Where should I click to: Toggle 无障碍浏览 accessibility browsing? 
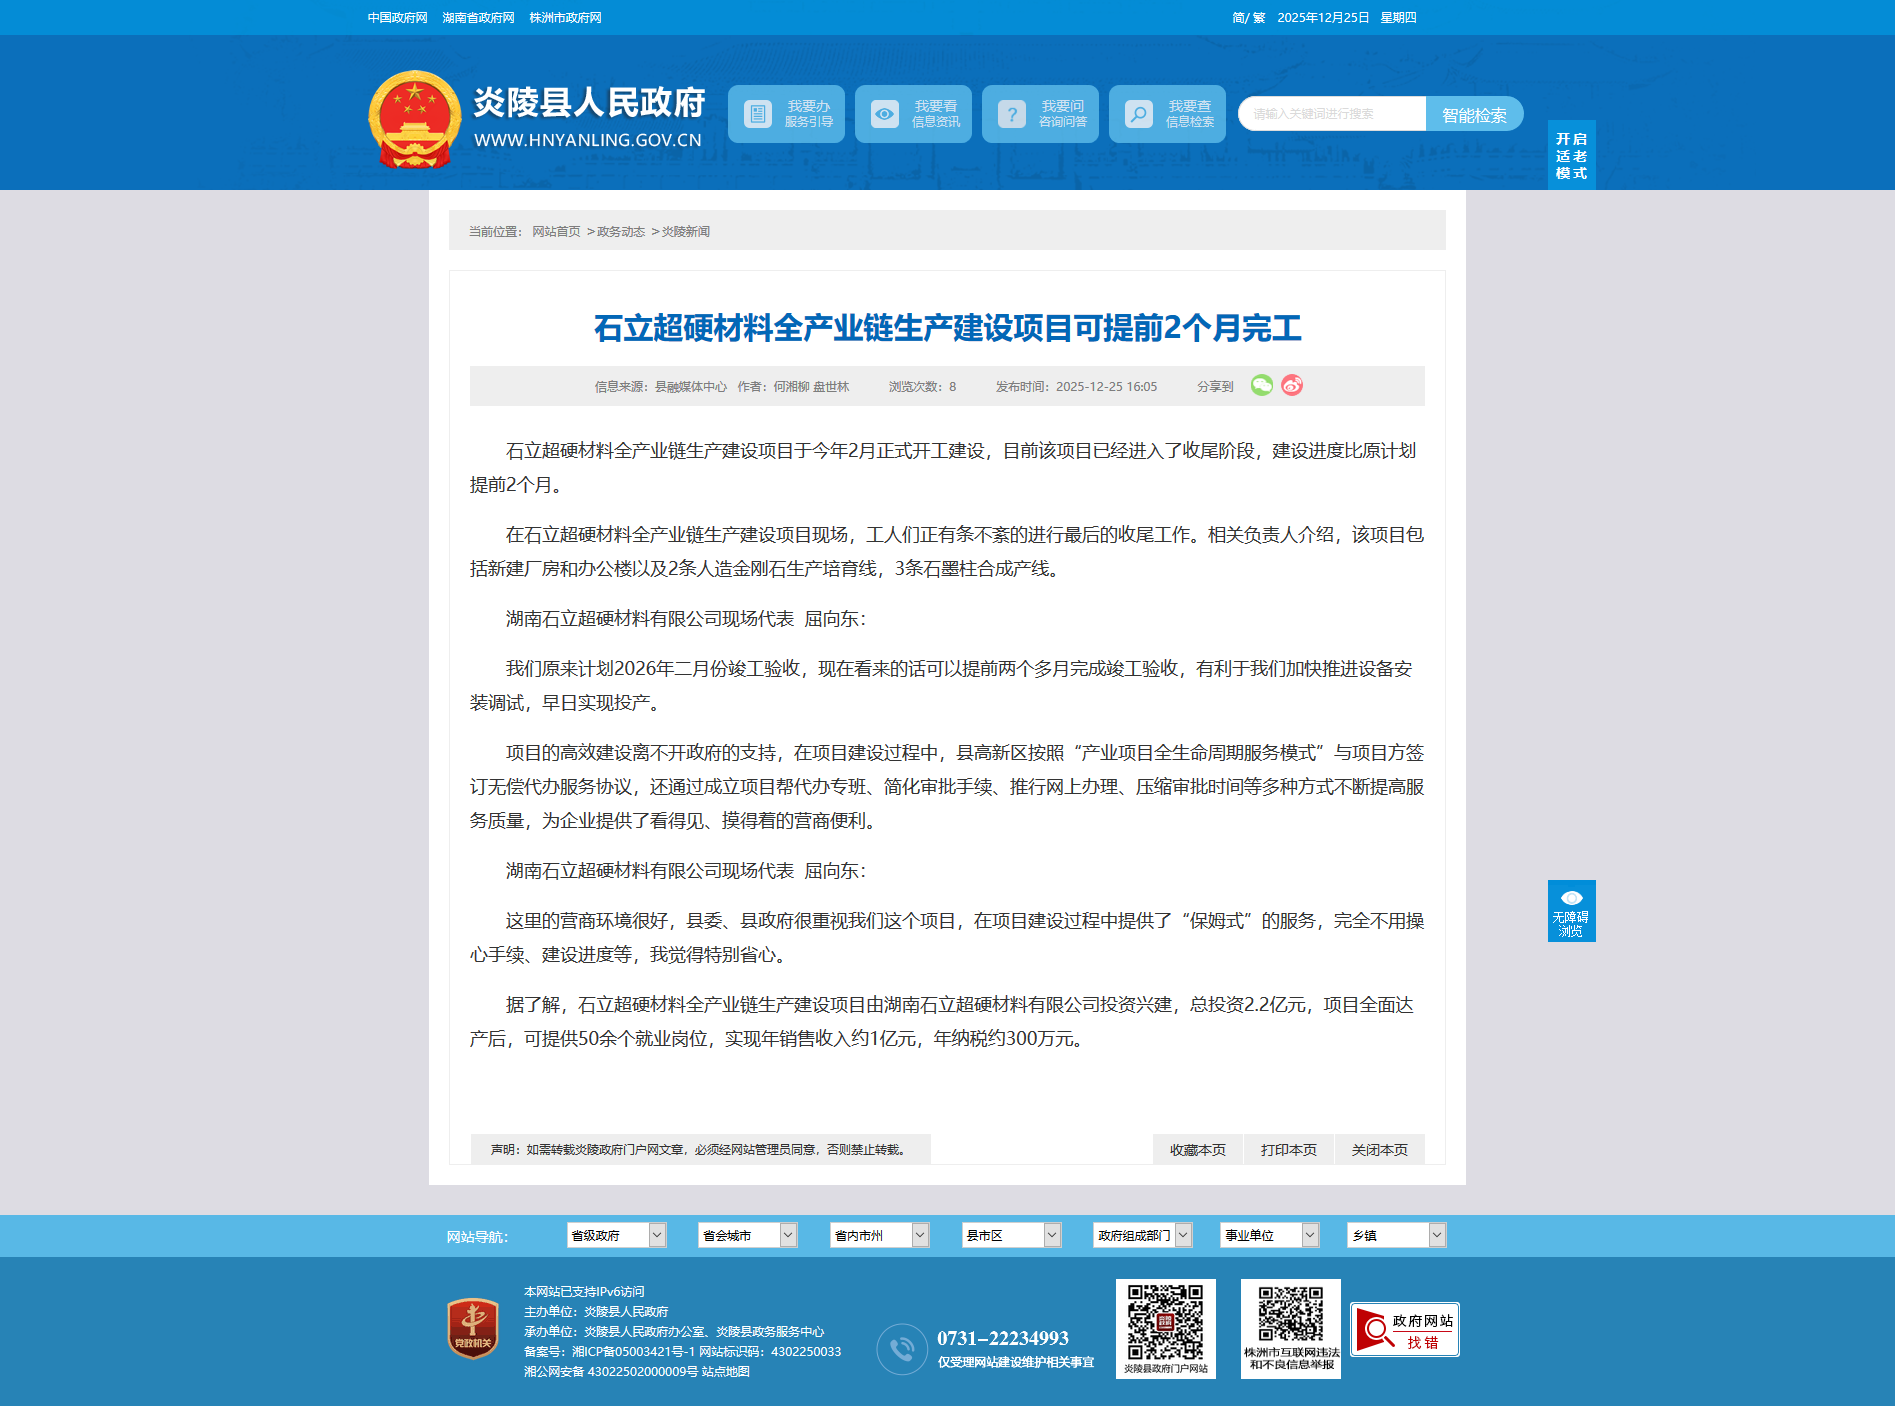click(1571, 911)
